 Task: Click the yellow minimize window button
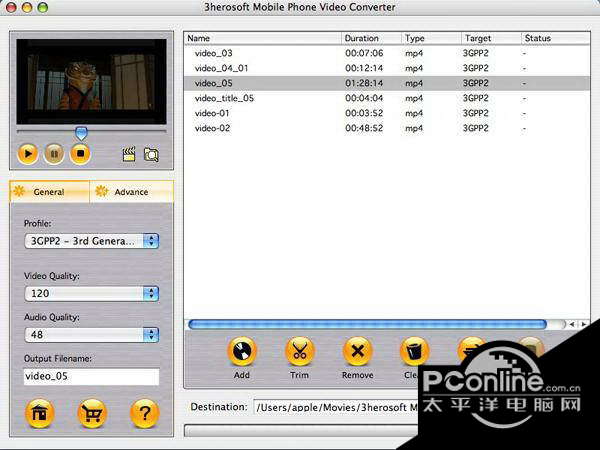[27, 7]
